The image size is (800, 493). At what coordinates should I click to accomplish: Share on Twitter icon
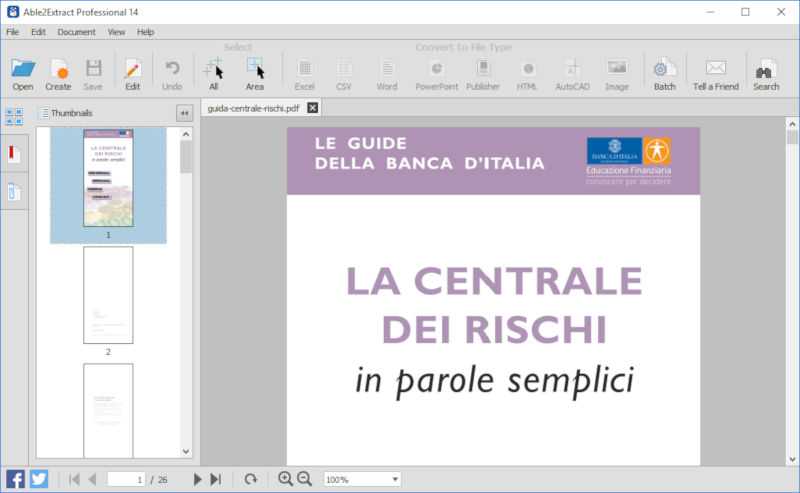click(x=39, y=479)
